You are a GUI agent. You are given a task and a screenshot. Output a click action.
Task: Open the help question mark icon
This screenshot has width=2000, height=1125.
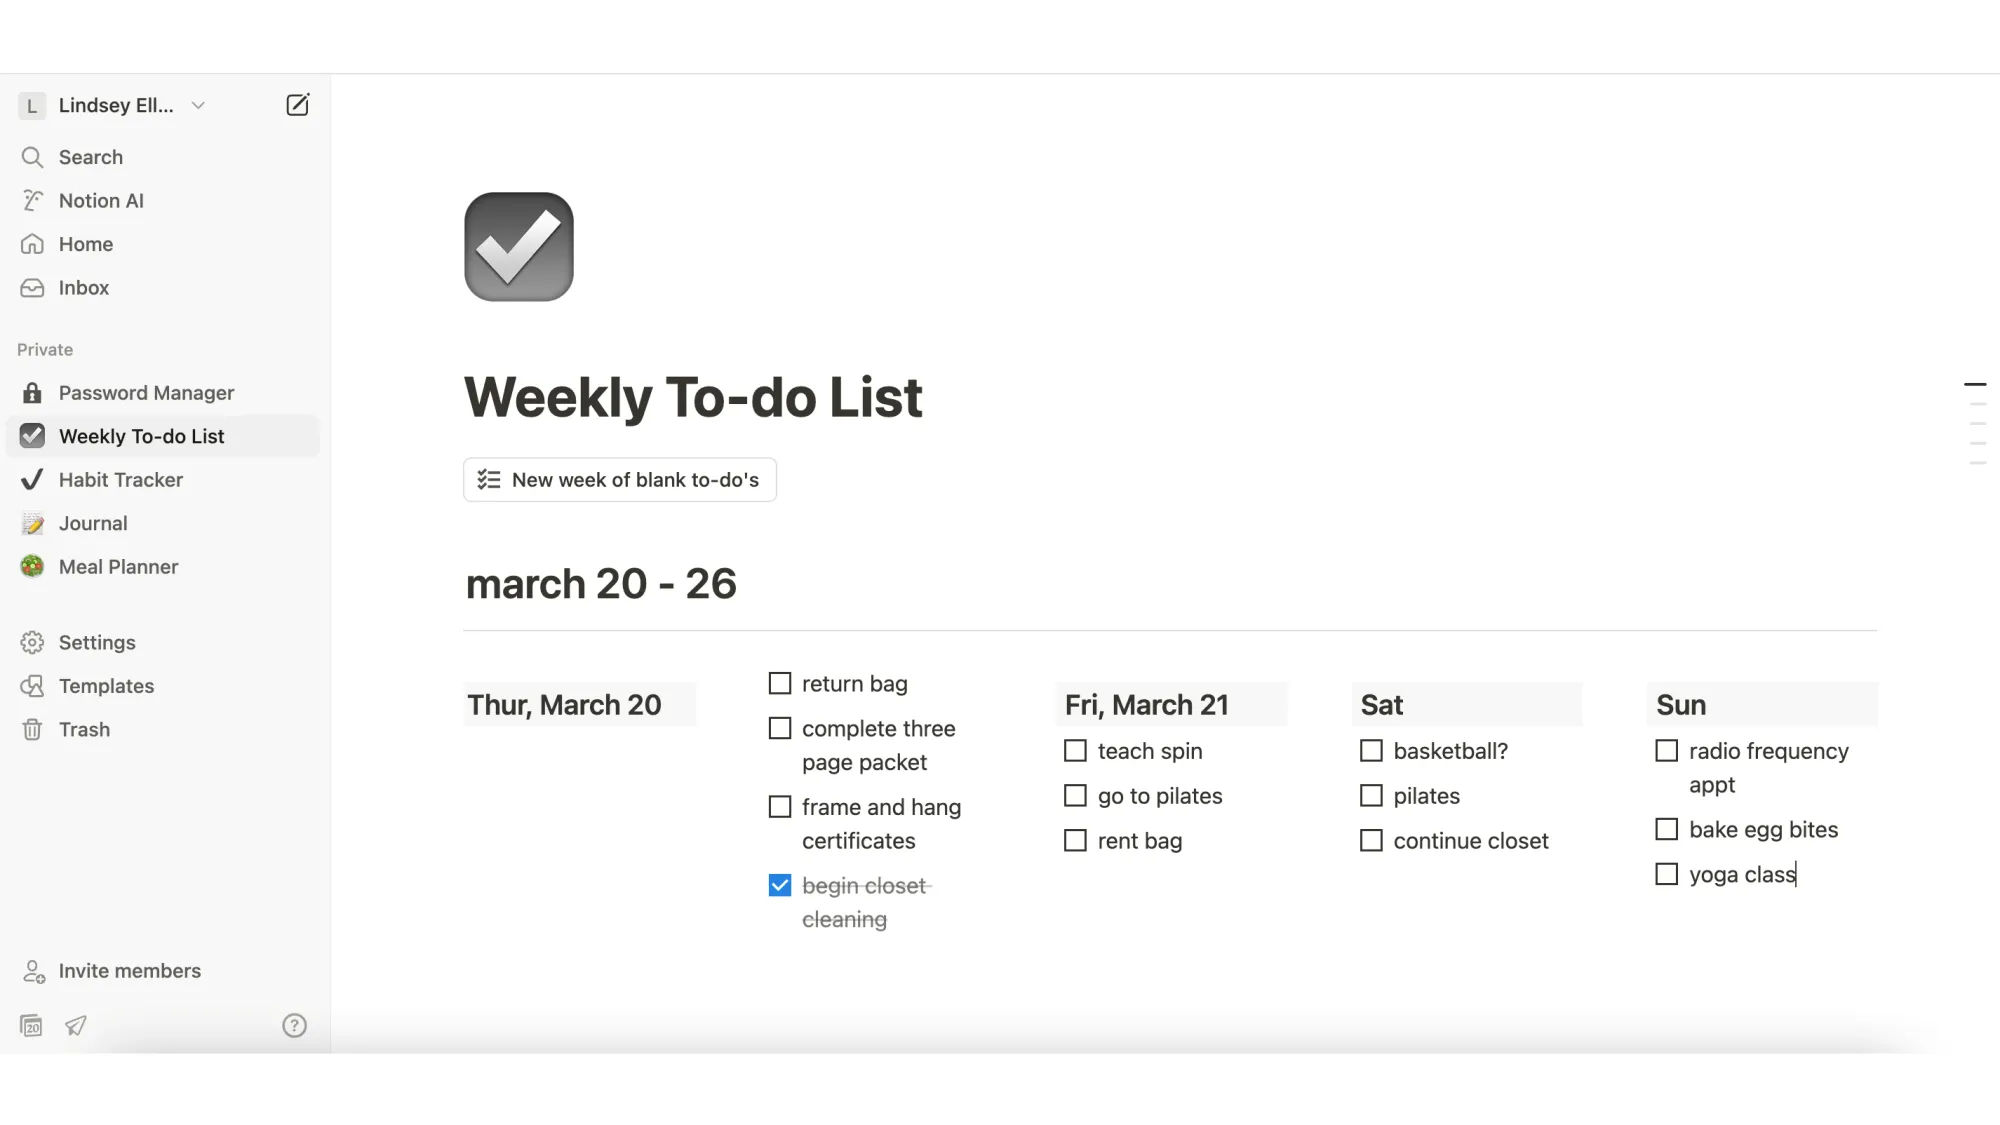coord(294,1025)
